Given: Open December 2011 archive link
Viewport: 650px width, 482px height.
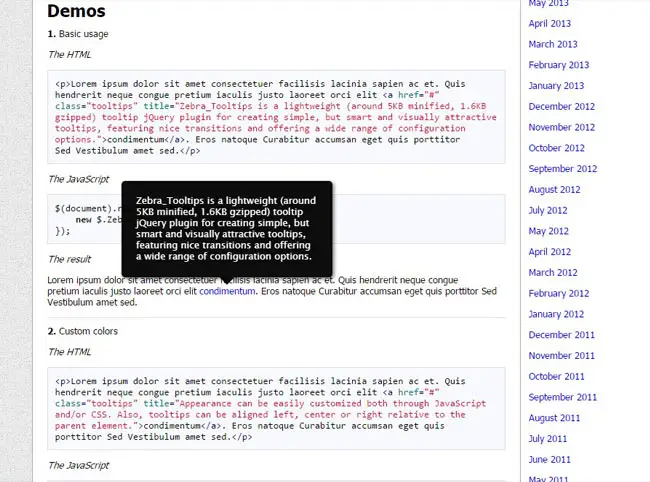Looking at the screenshot, I should pos(562,335).
